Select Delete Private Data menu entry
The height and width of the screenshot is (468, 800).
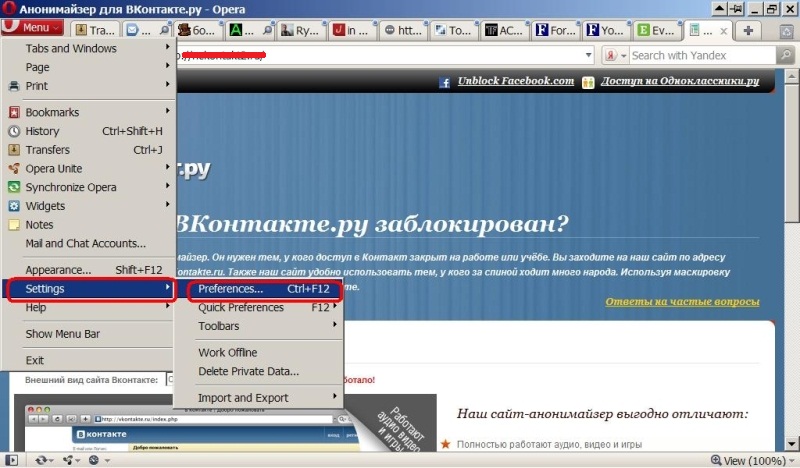tap(248, 371)
